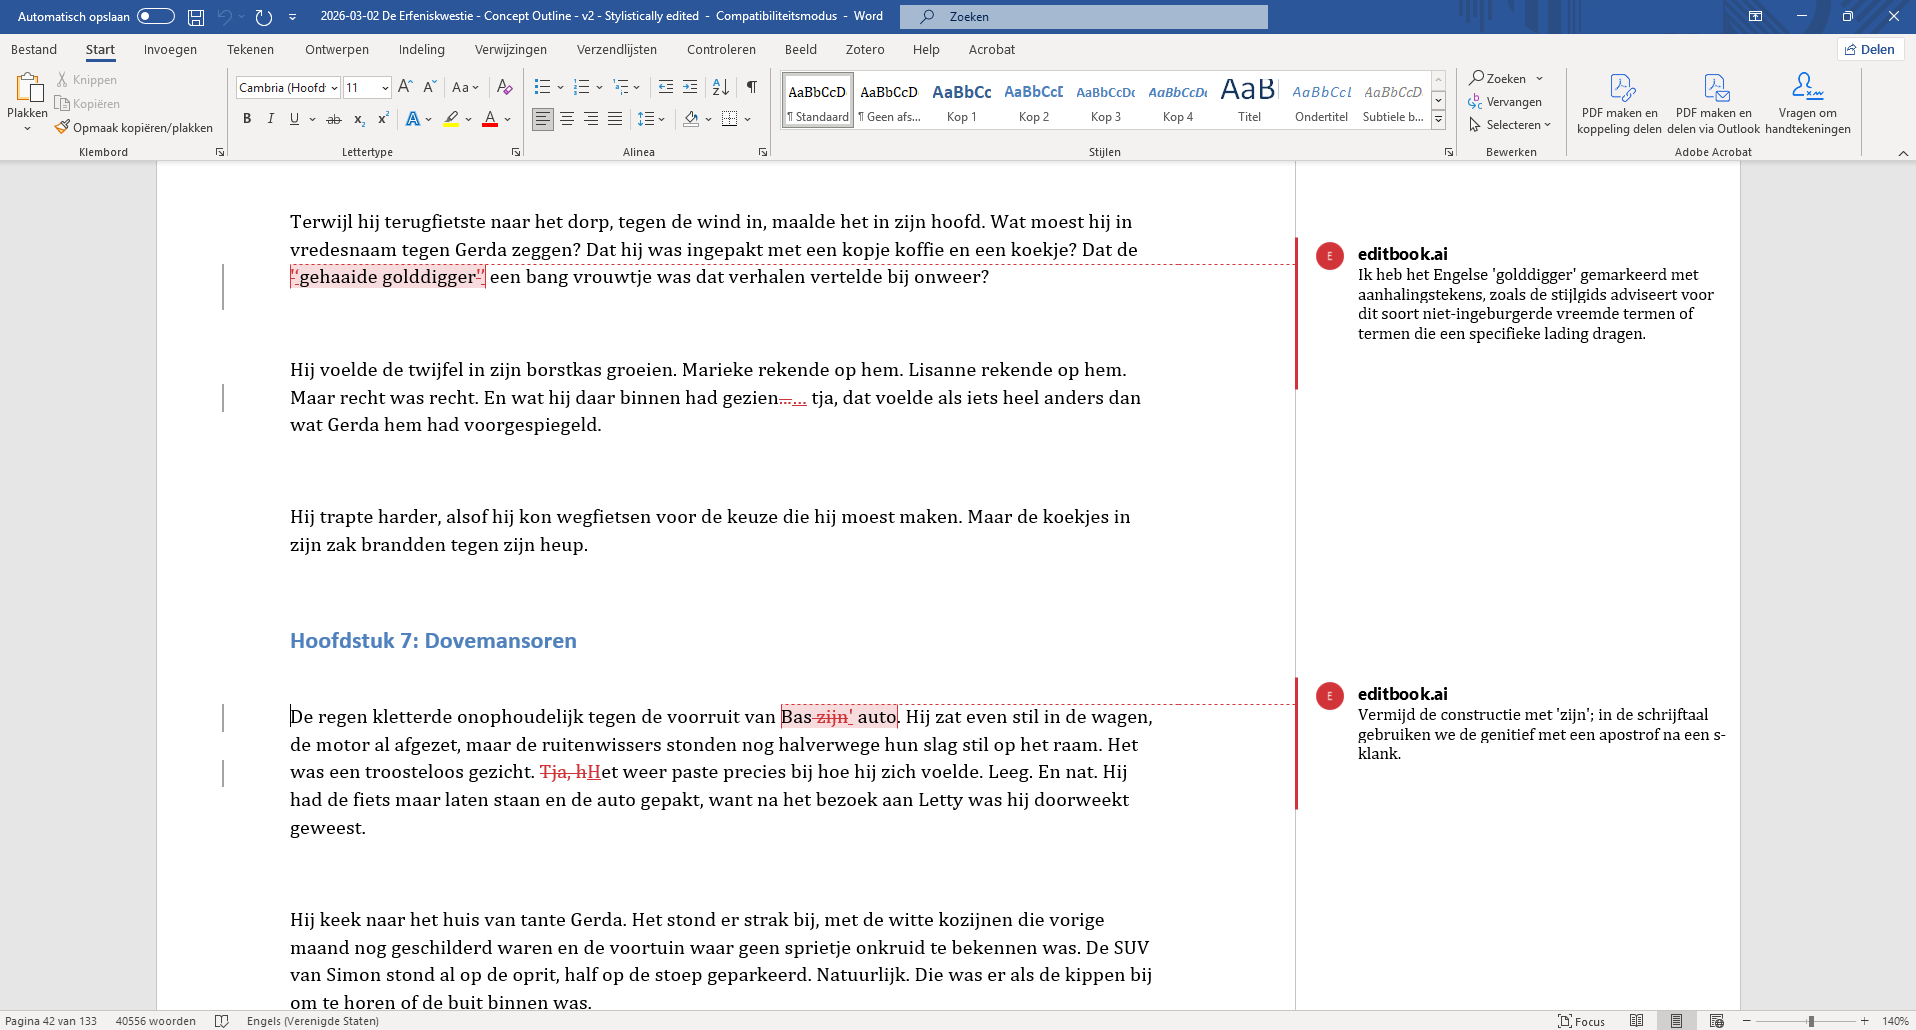1916x1030 pixels.
Task: Open the Zotero tab
Action: coord(865,50)
